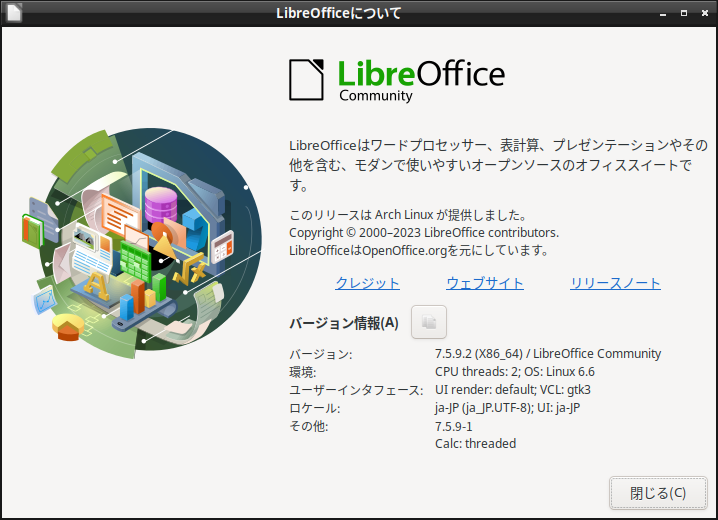718x520 pixels.
Task: Click the build text 7.5.9-1
Action: [453, 426]
